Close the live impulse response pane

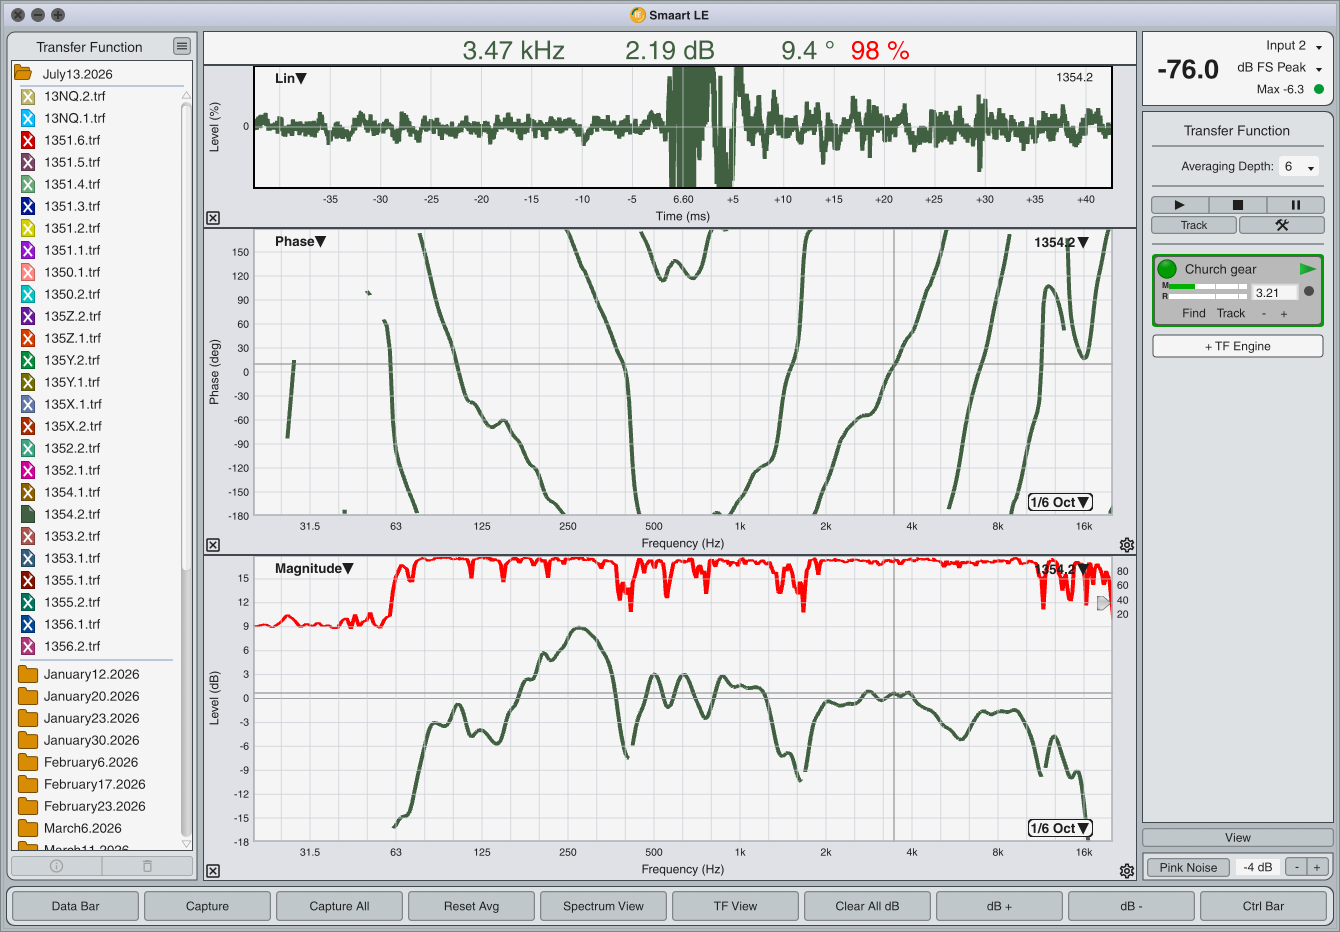[213, 218]
